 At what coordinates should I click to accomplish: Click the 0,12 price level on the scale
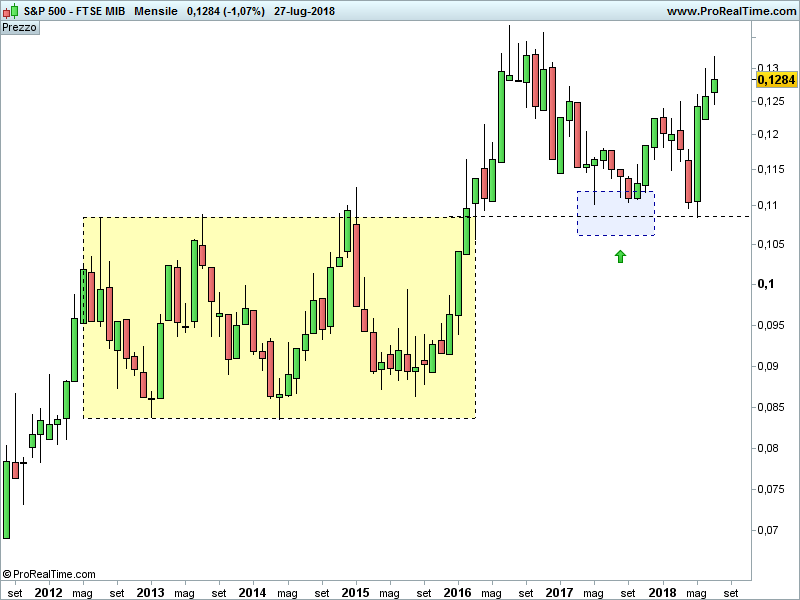[x=768, y=134]
